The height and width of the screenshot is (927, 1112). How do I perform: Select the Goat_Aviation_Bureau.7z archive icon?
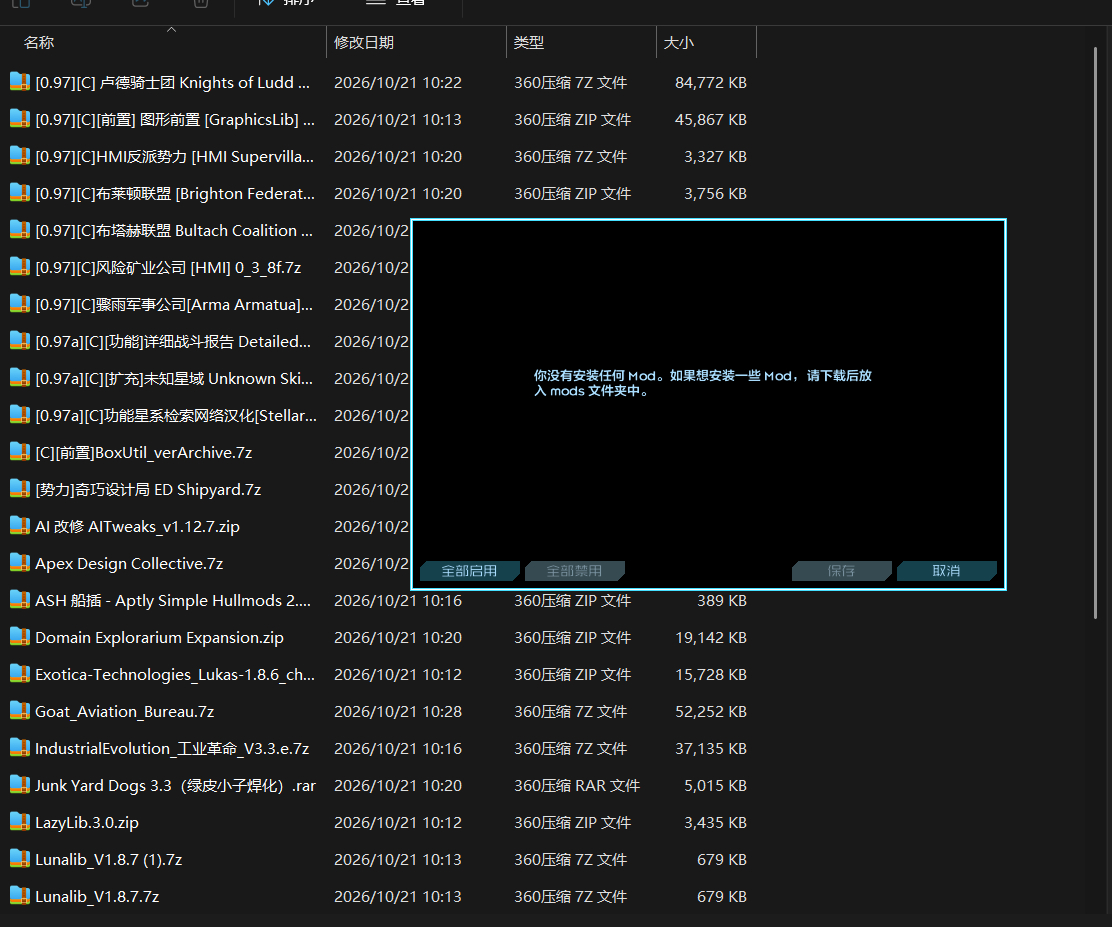coord(20,711)
